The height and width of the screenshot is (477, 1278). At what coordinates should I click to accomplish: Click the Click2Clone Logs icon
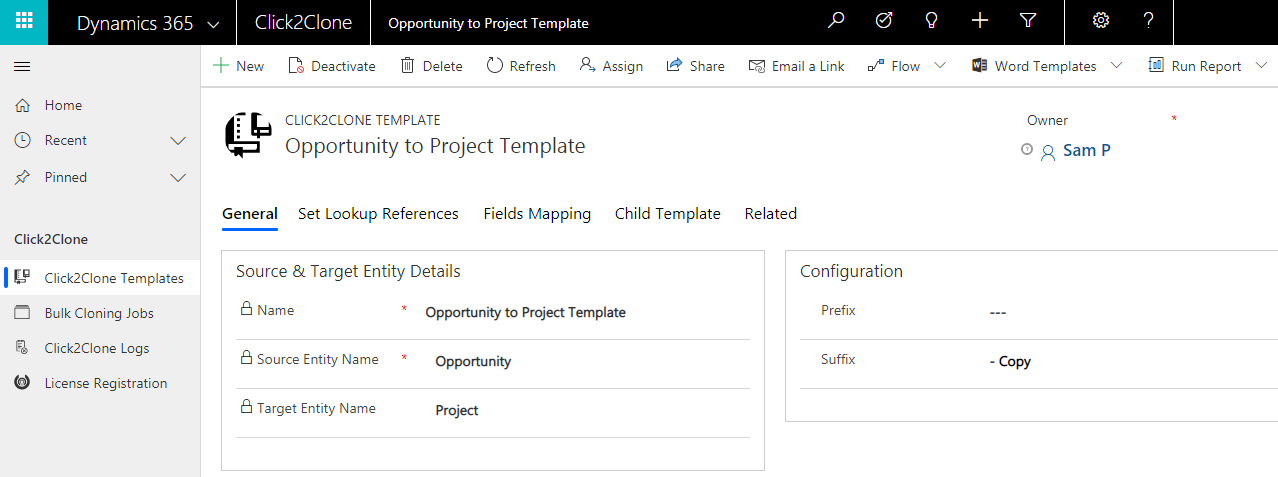(22, 348)
